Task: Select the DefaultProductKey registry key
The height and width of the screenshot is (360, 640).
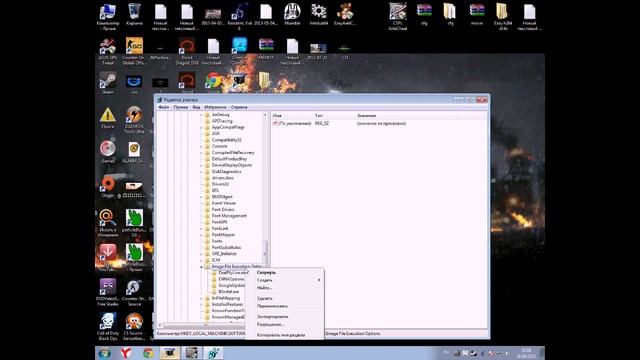Action: pos(229,159)
